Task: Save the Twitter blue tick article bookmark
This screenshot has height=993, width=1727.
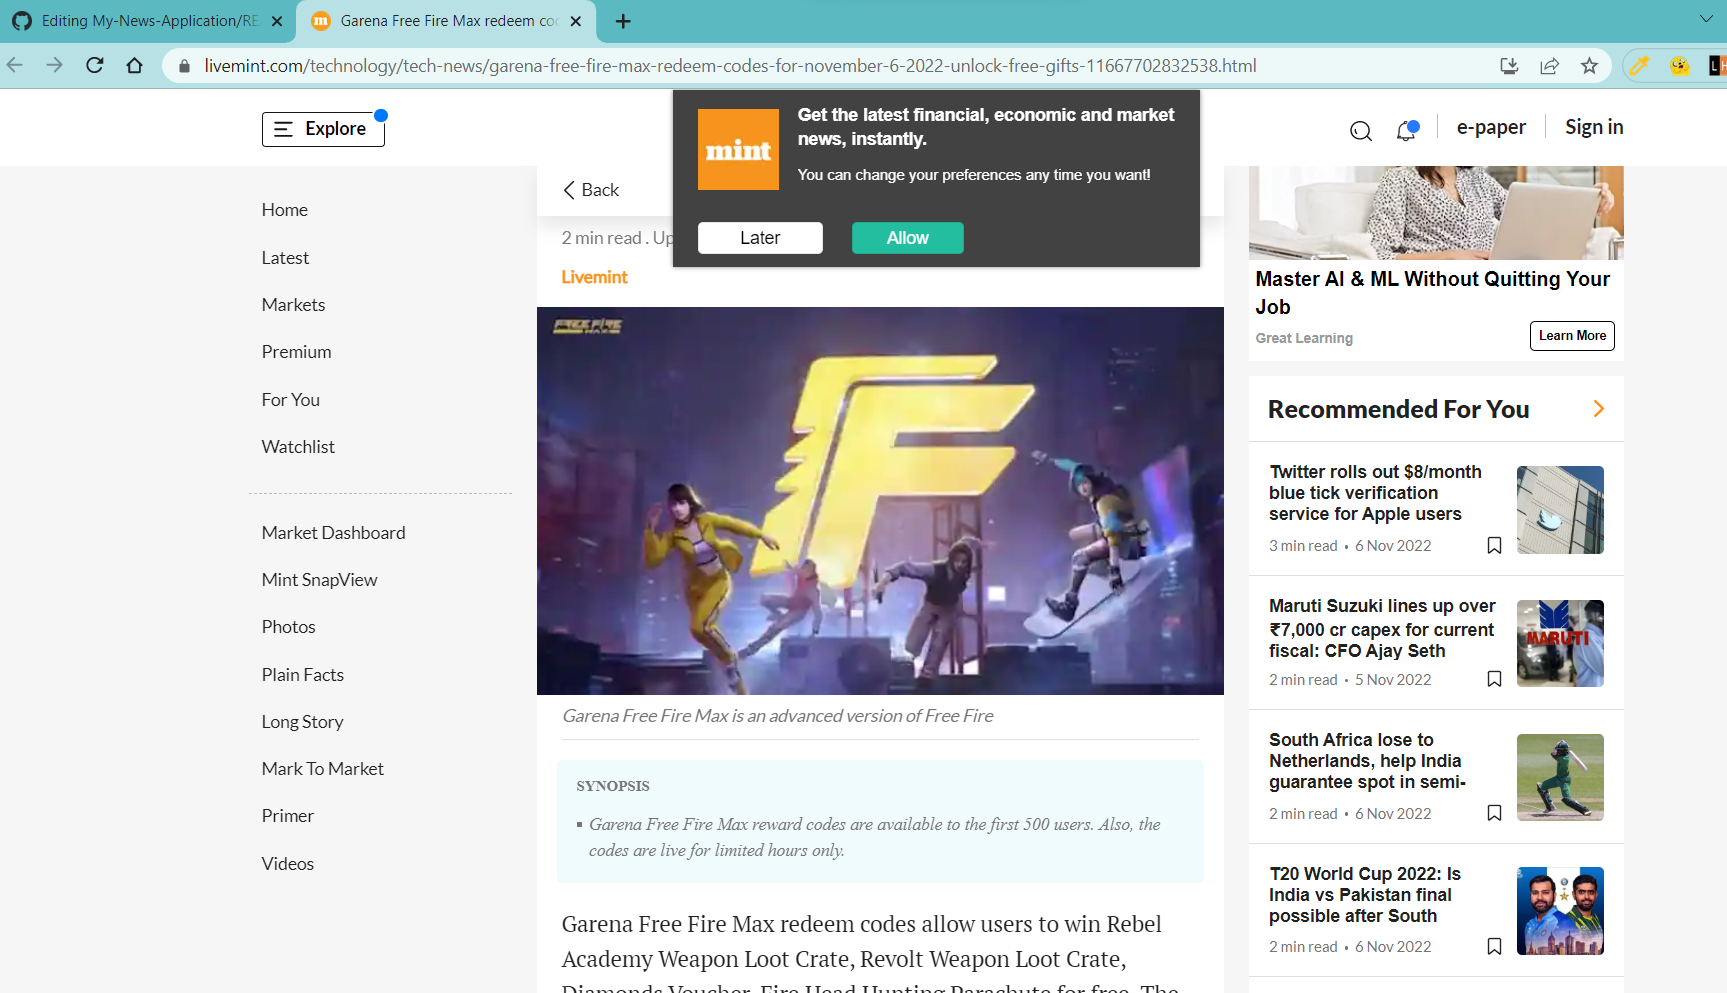Action: (x=1494, y=545)
